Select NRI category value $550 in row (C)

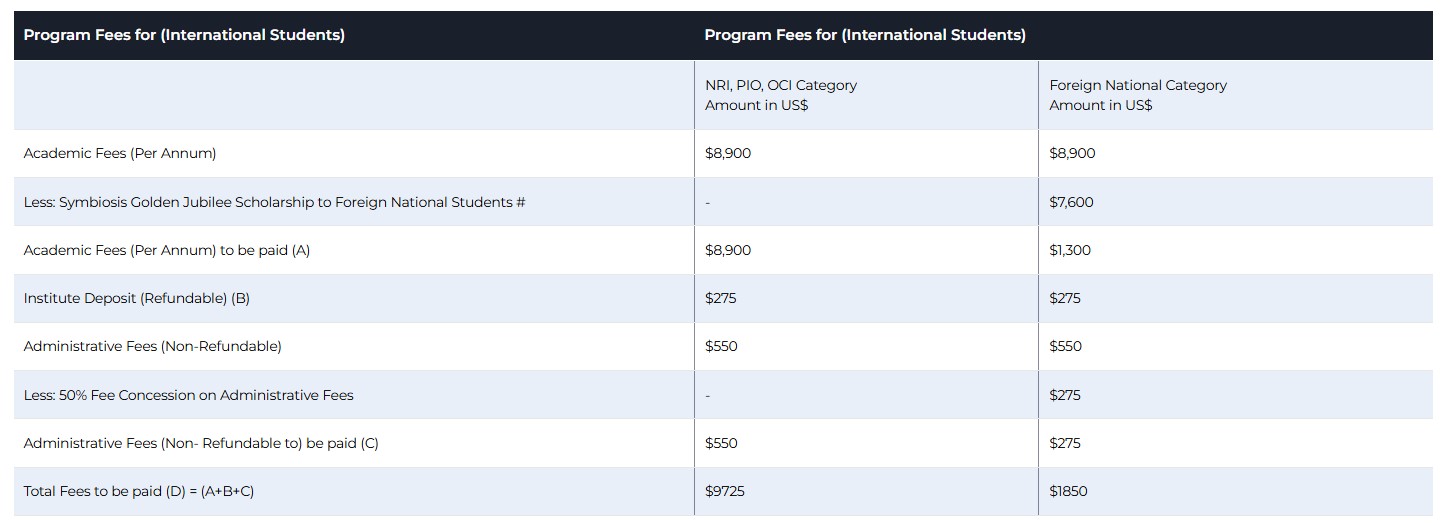(721, 443)
